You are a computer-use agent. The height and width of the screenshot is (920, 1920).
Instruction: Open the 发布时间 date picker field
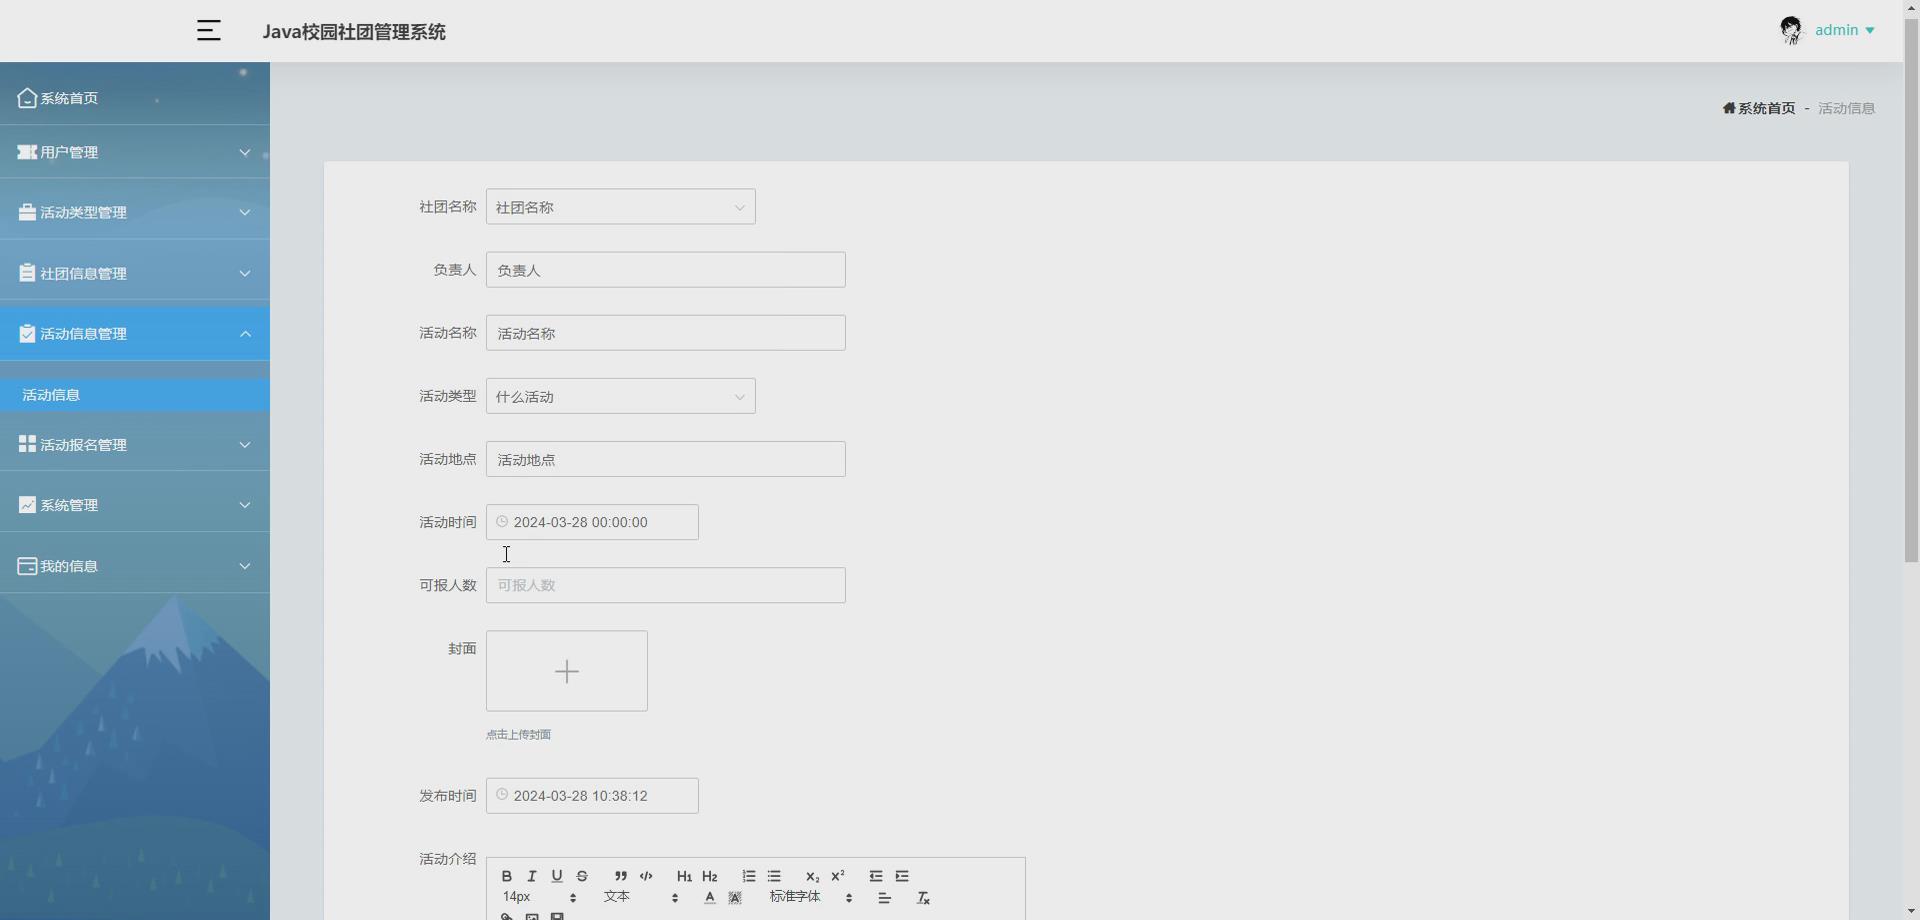tap(592, 796)
